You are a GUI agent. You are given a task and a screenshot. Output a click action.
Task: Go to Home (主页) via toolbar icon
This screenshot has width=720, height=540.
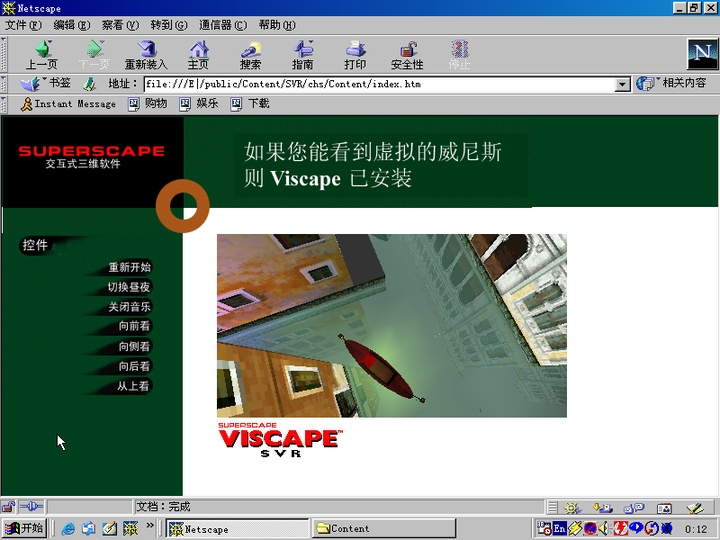198,54
